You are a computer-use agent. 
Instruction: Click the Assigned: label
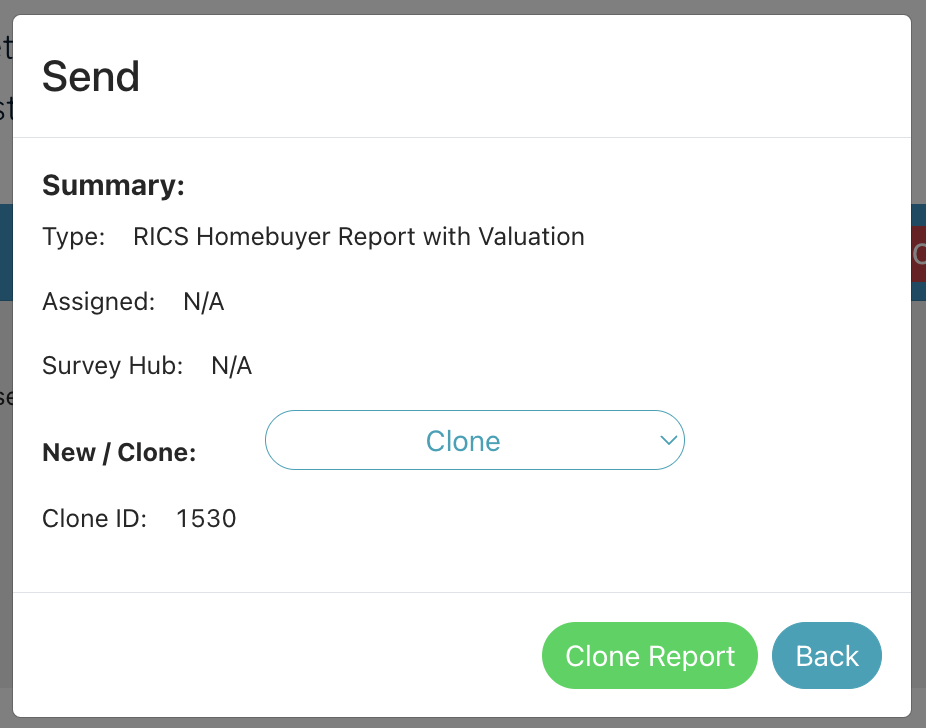(x=98, y=301)
